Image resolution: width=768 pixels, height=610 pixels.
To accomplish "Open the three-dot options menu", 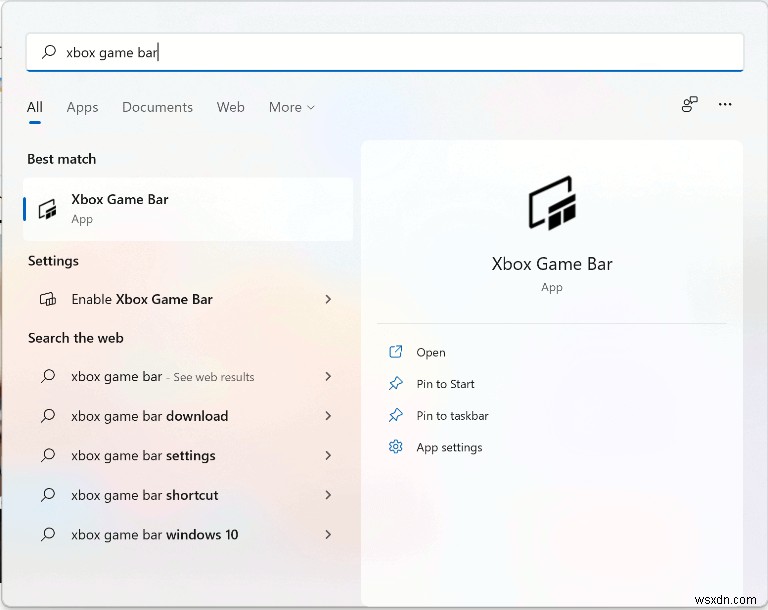I will (x=725, y=104).
